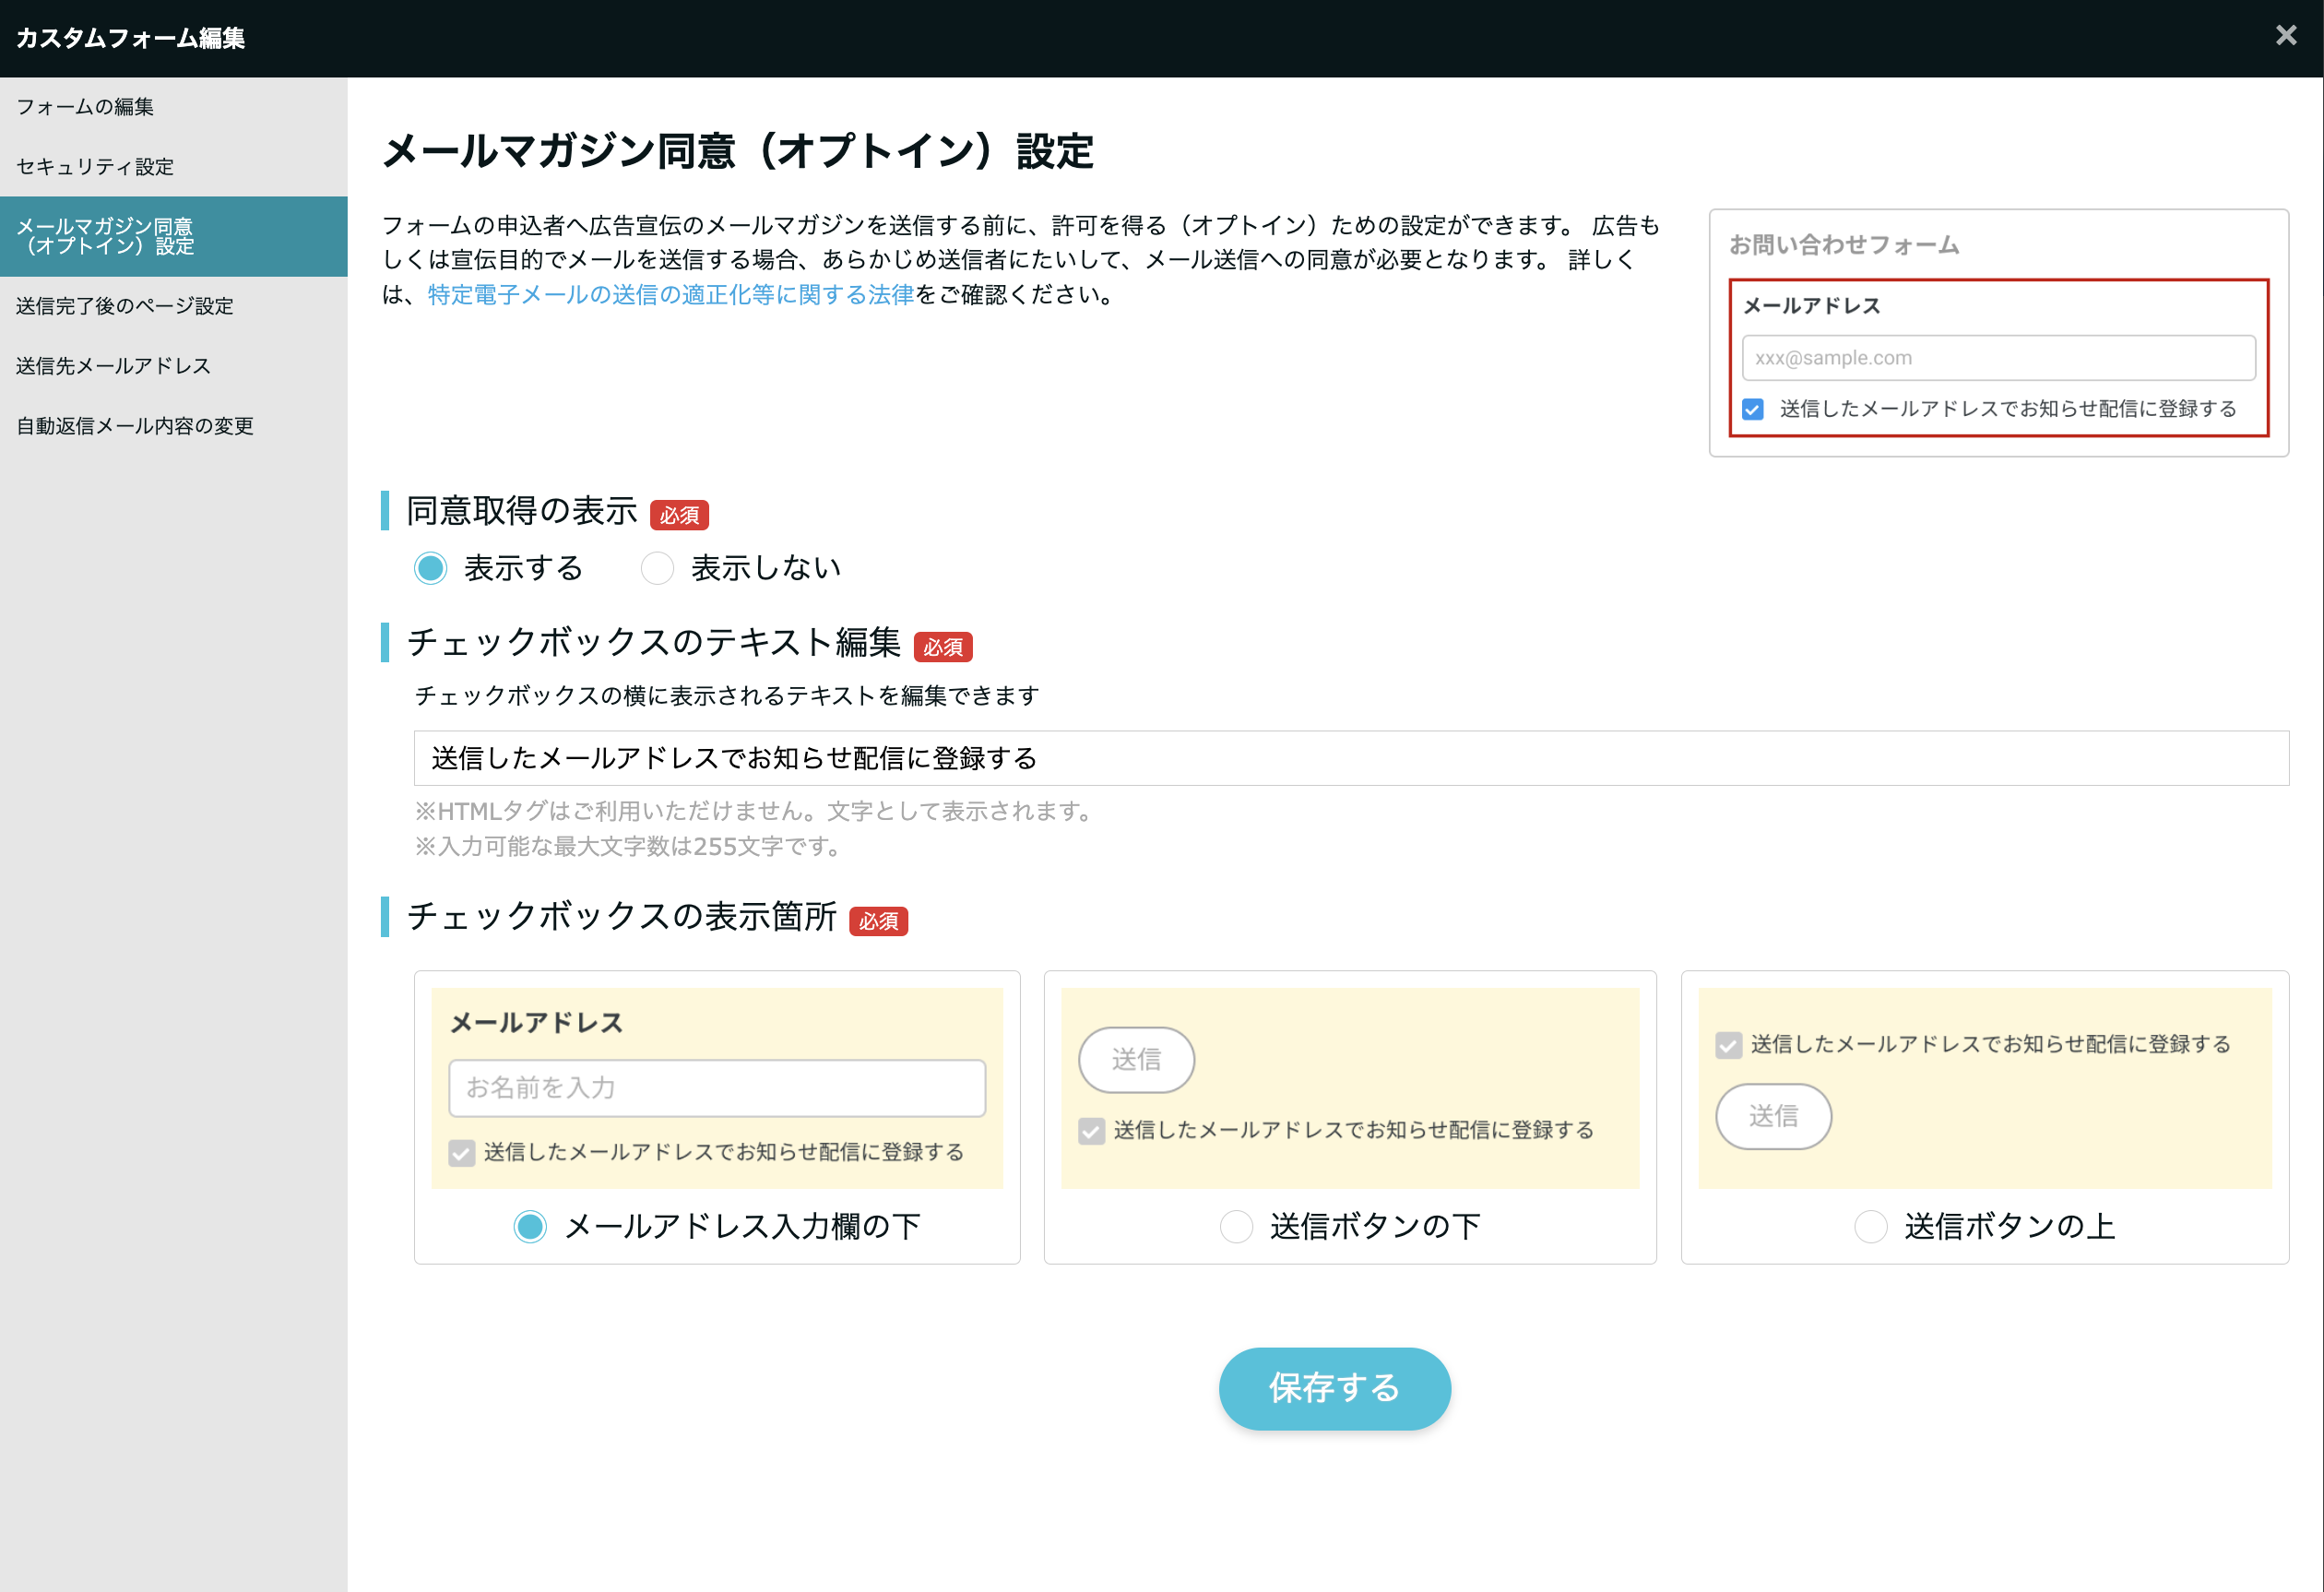Click the greyed checkbox above 送信 sample button
This screenshot has width=2324, height=1592.
(x=1728, y=1045)
